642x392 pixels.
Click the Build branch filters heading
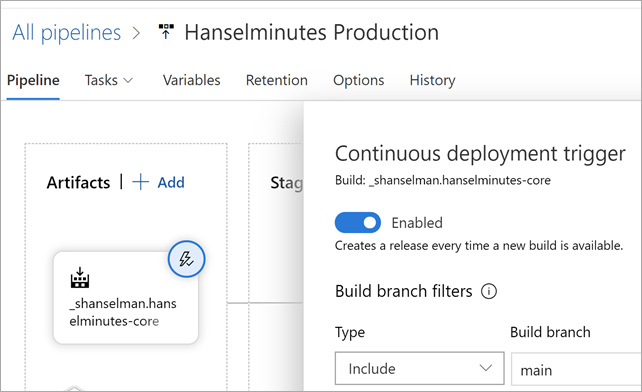pyautogui.click(x=404, y=291)
